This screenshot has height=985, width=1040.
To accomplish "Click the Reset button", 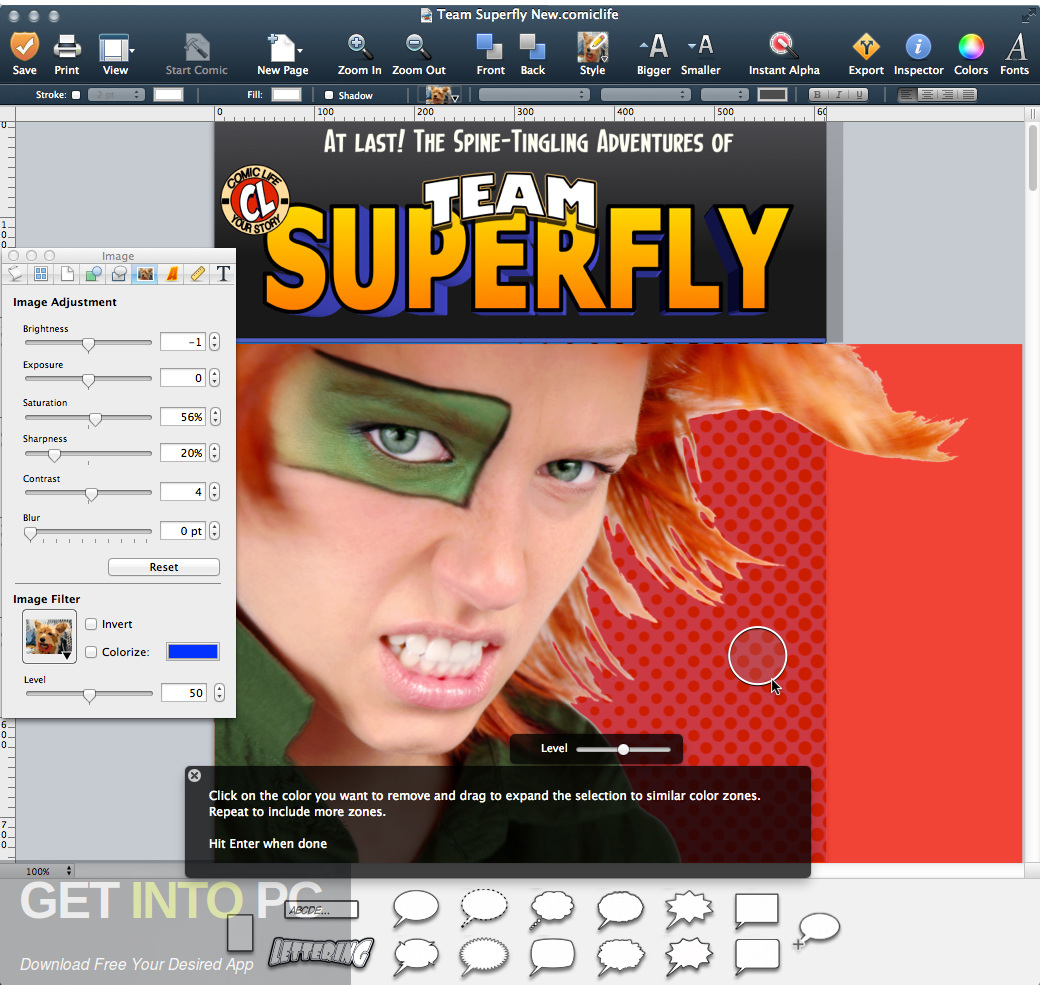I will point(164,567).
